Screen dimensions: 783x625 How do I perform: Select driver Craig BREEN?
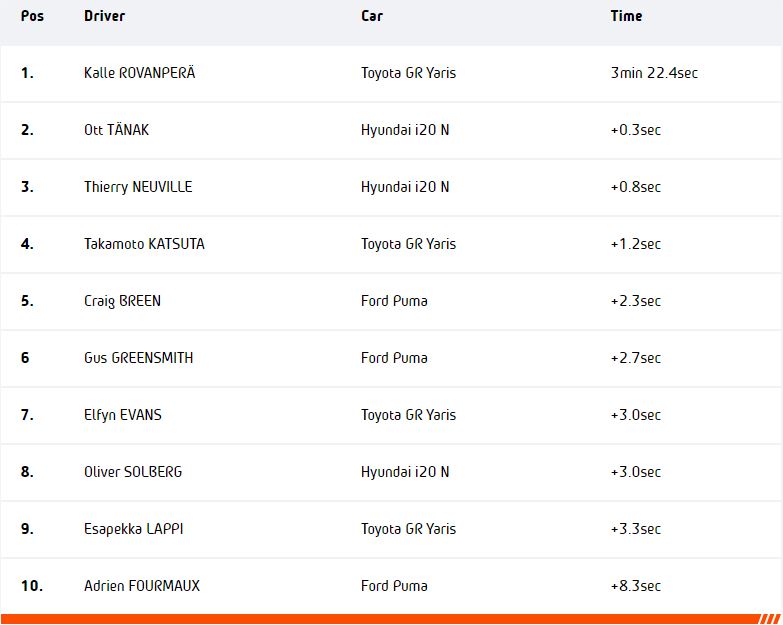[x=122, y=301]
